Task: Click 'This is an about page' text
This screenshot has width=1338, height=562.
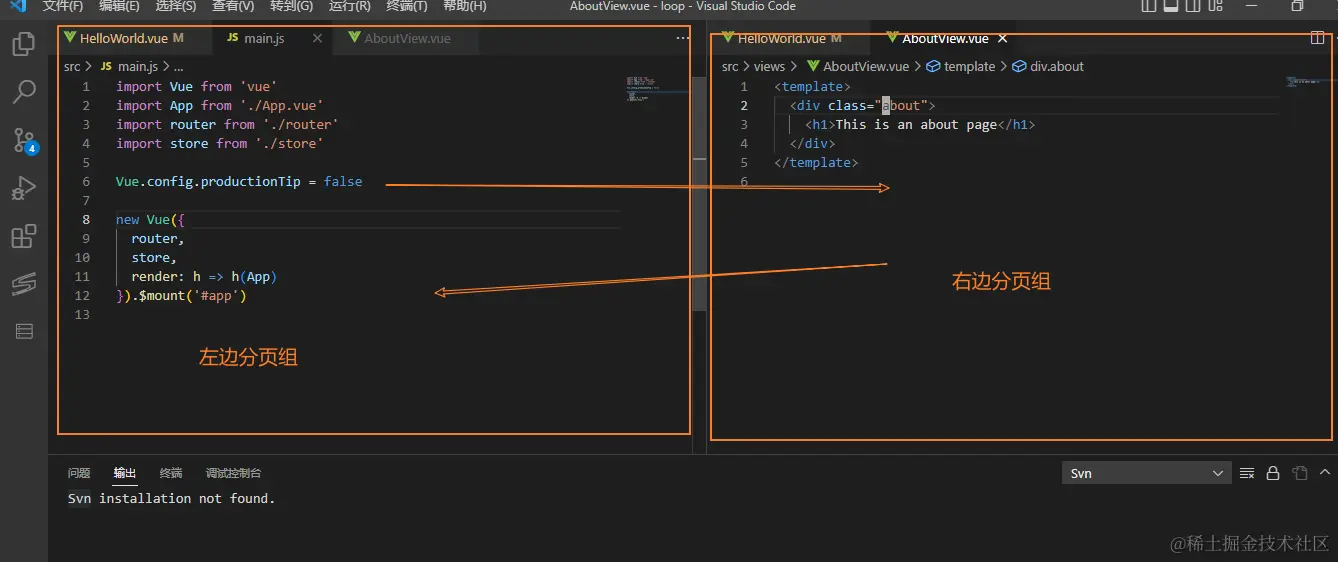Action: pos(916,124)
